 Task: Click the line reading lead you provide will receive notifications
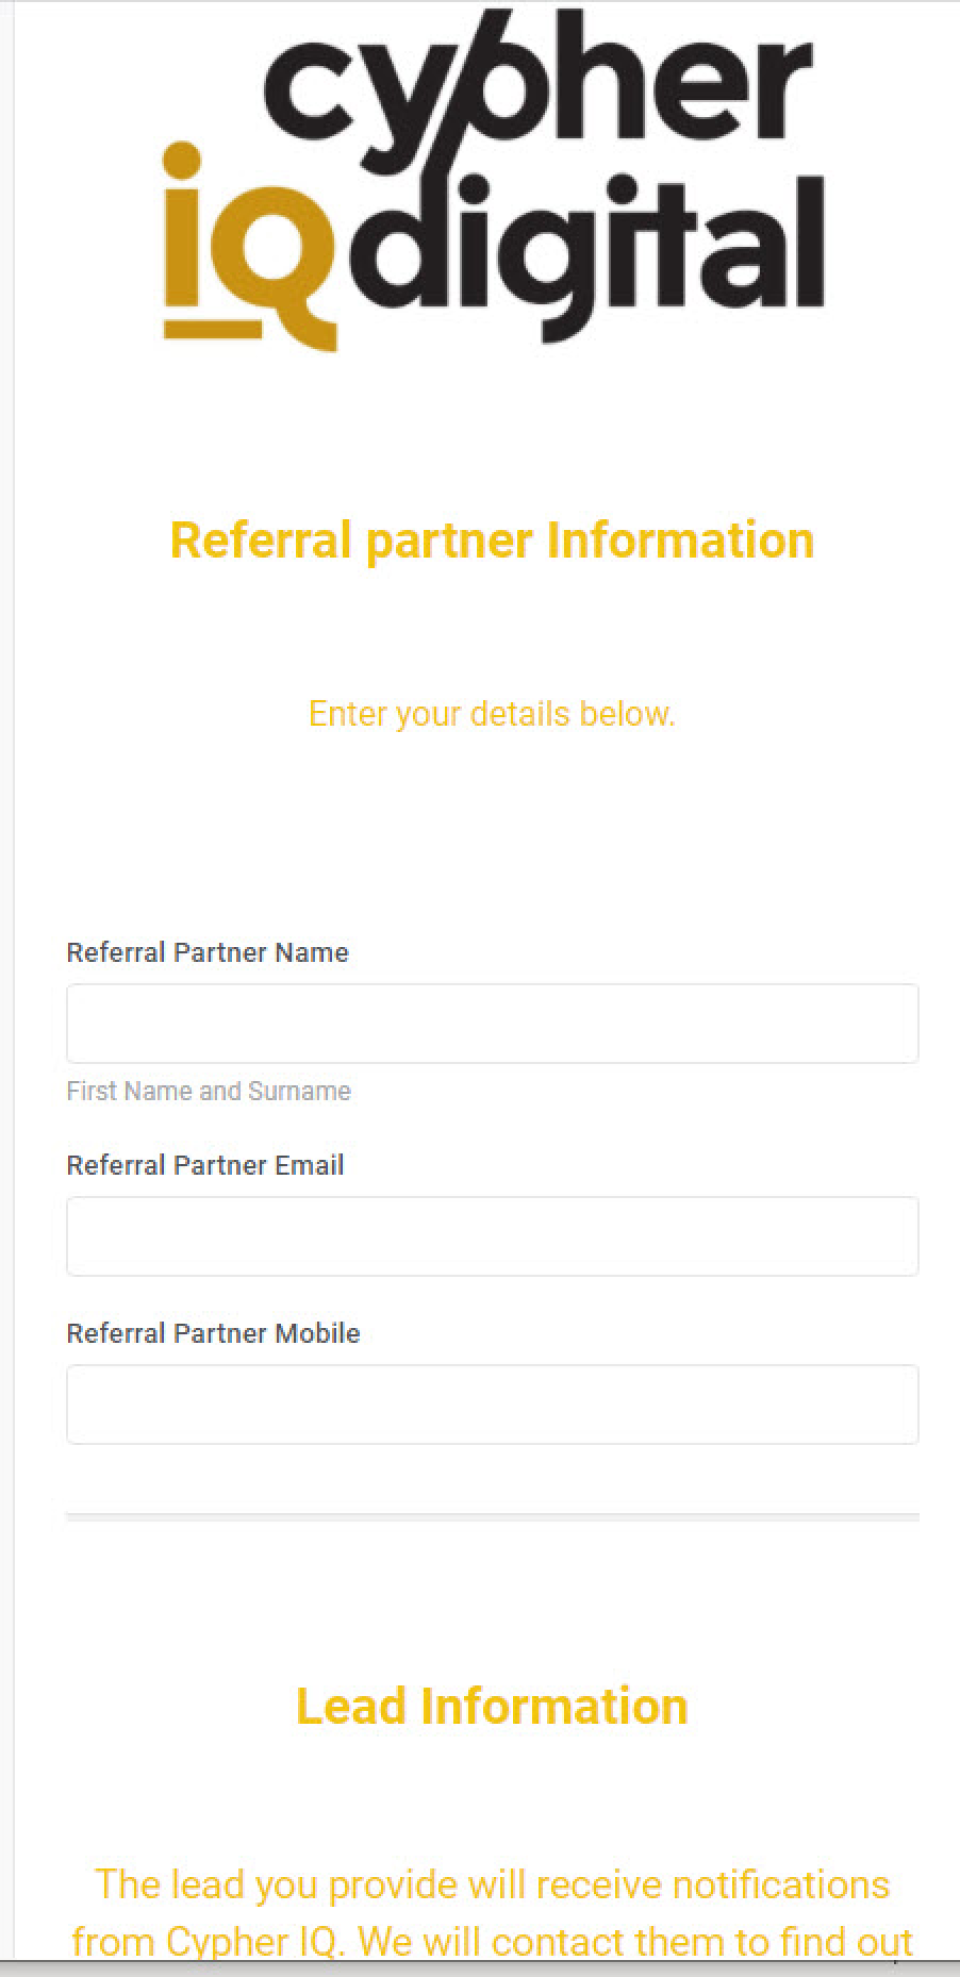(x=492, y=1885)
